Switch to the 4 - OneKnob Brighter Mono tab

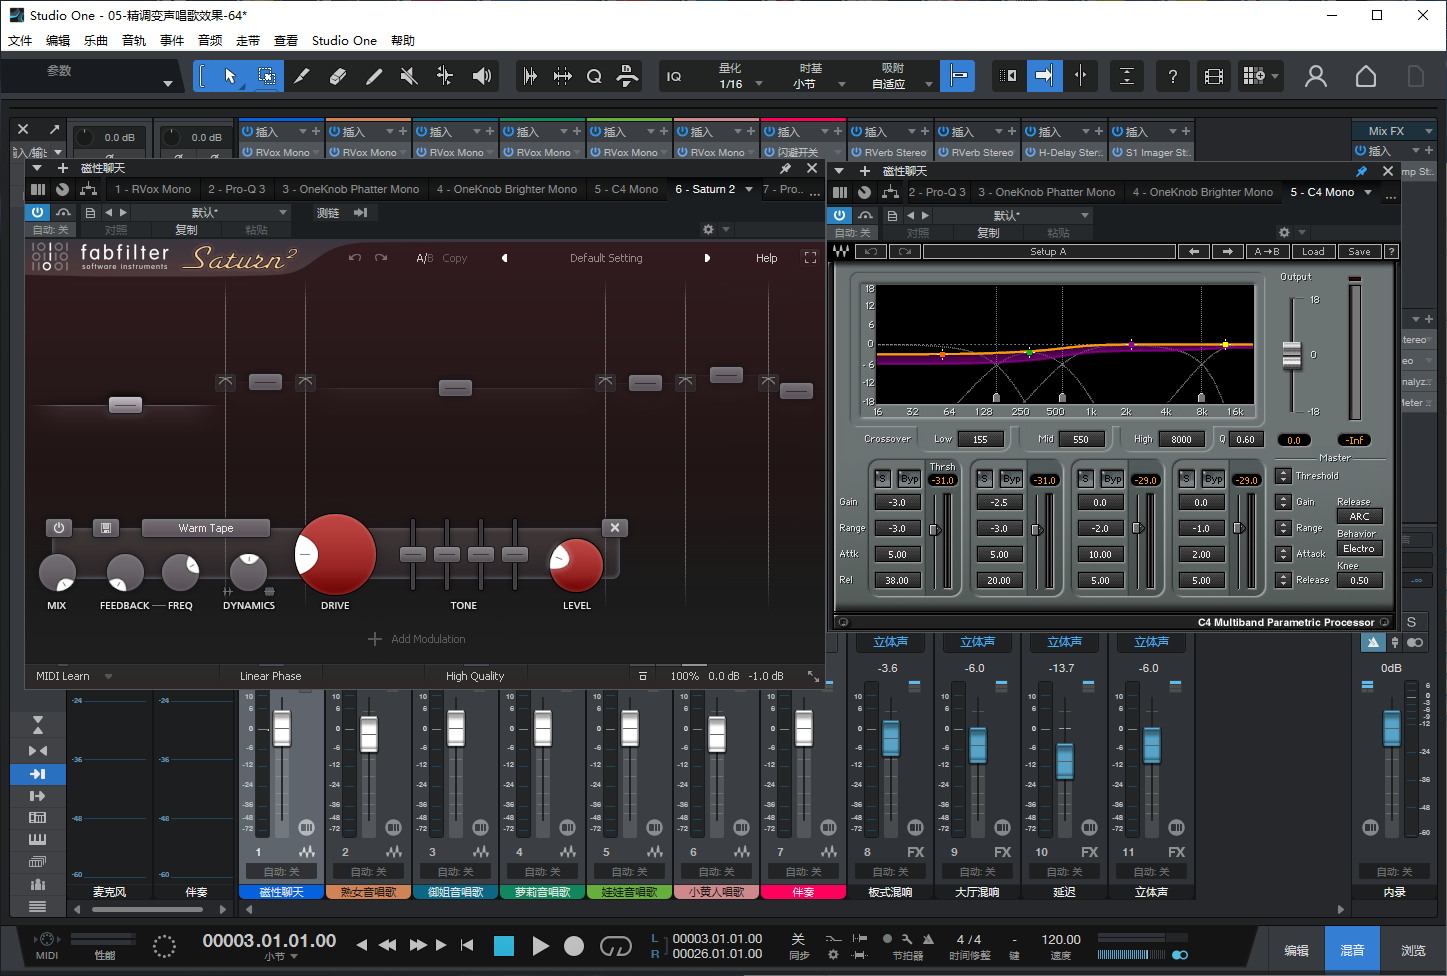click(x=507, y=188)
